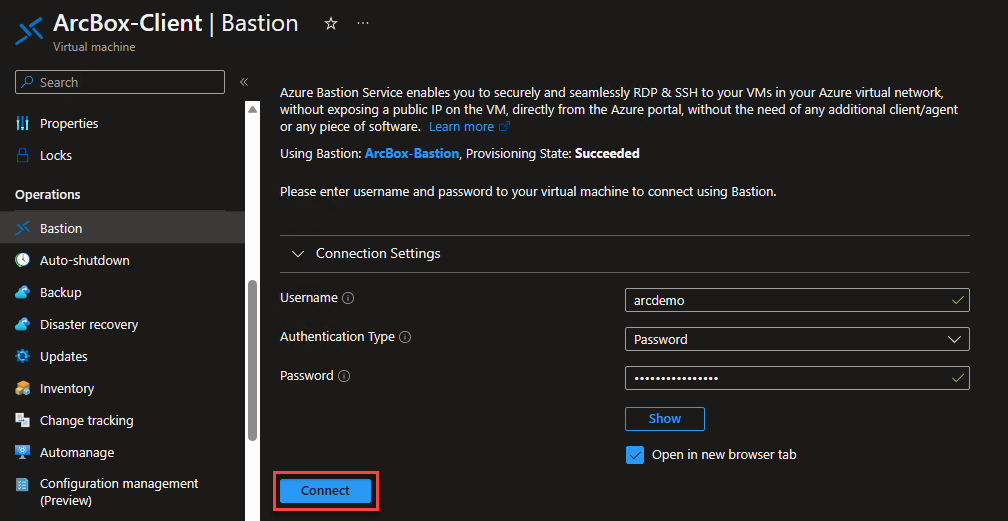
Task: Click the Succeeded provisioning state text
Action: click(x=607, y=154)
